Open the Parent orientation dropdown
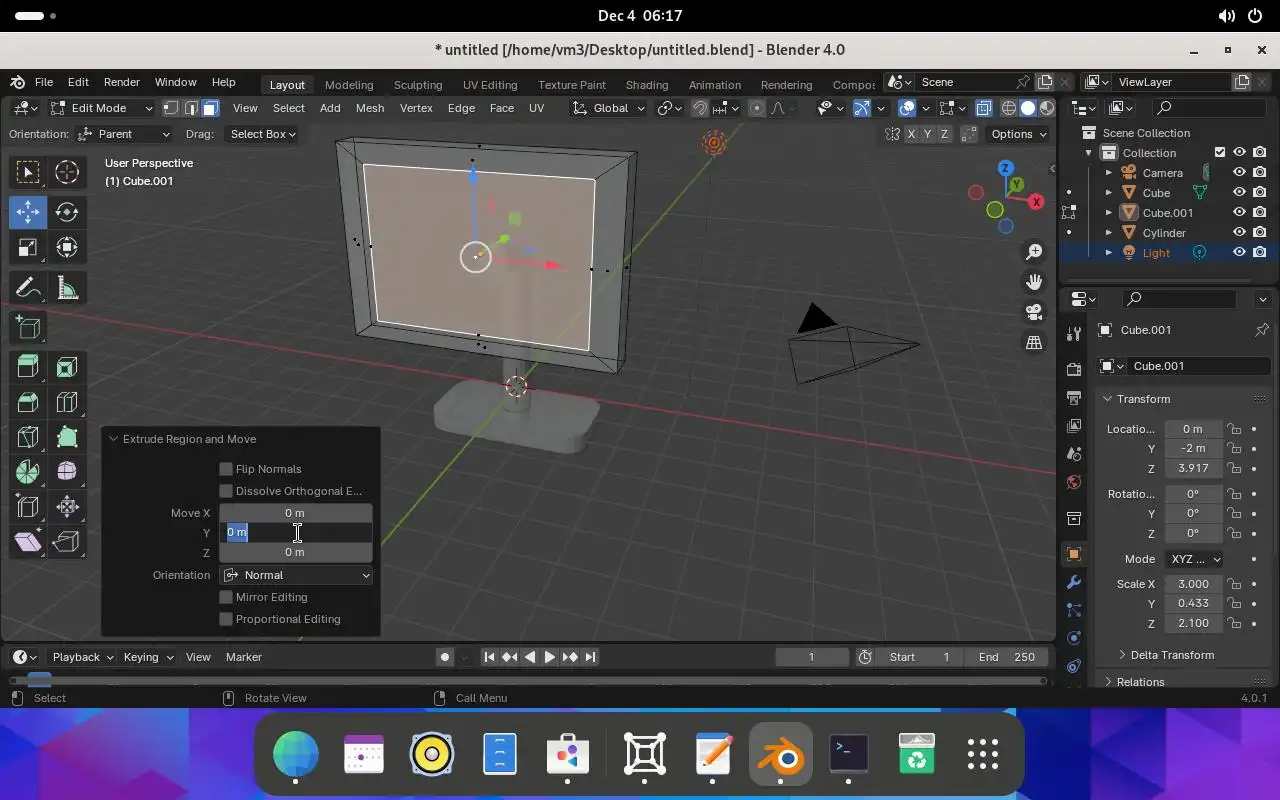Screen dimensions: 1280x800 pos(124,134)
